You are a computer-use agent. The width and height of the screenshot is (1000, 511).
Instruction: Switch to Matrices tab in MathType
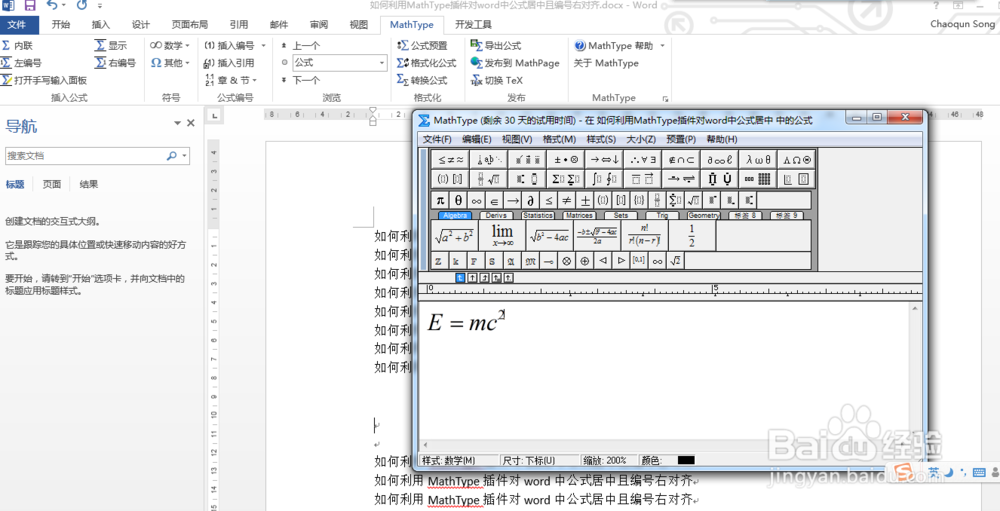579,216
